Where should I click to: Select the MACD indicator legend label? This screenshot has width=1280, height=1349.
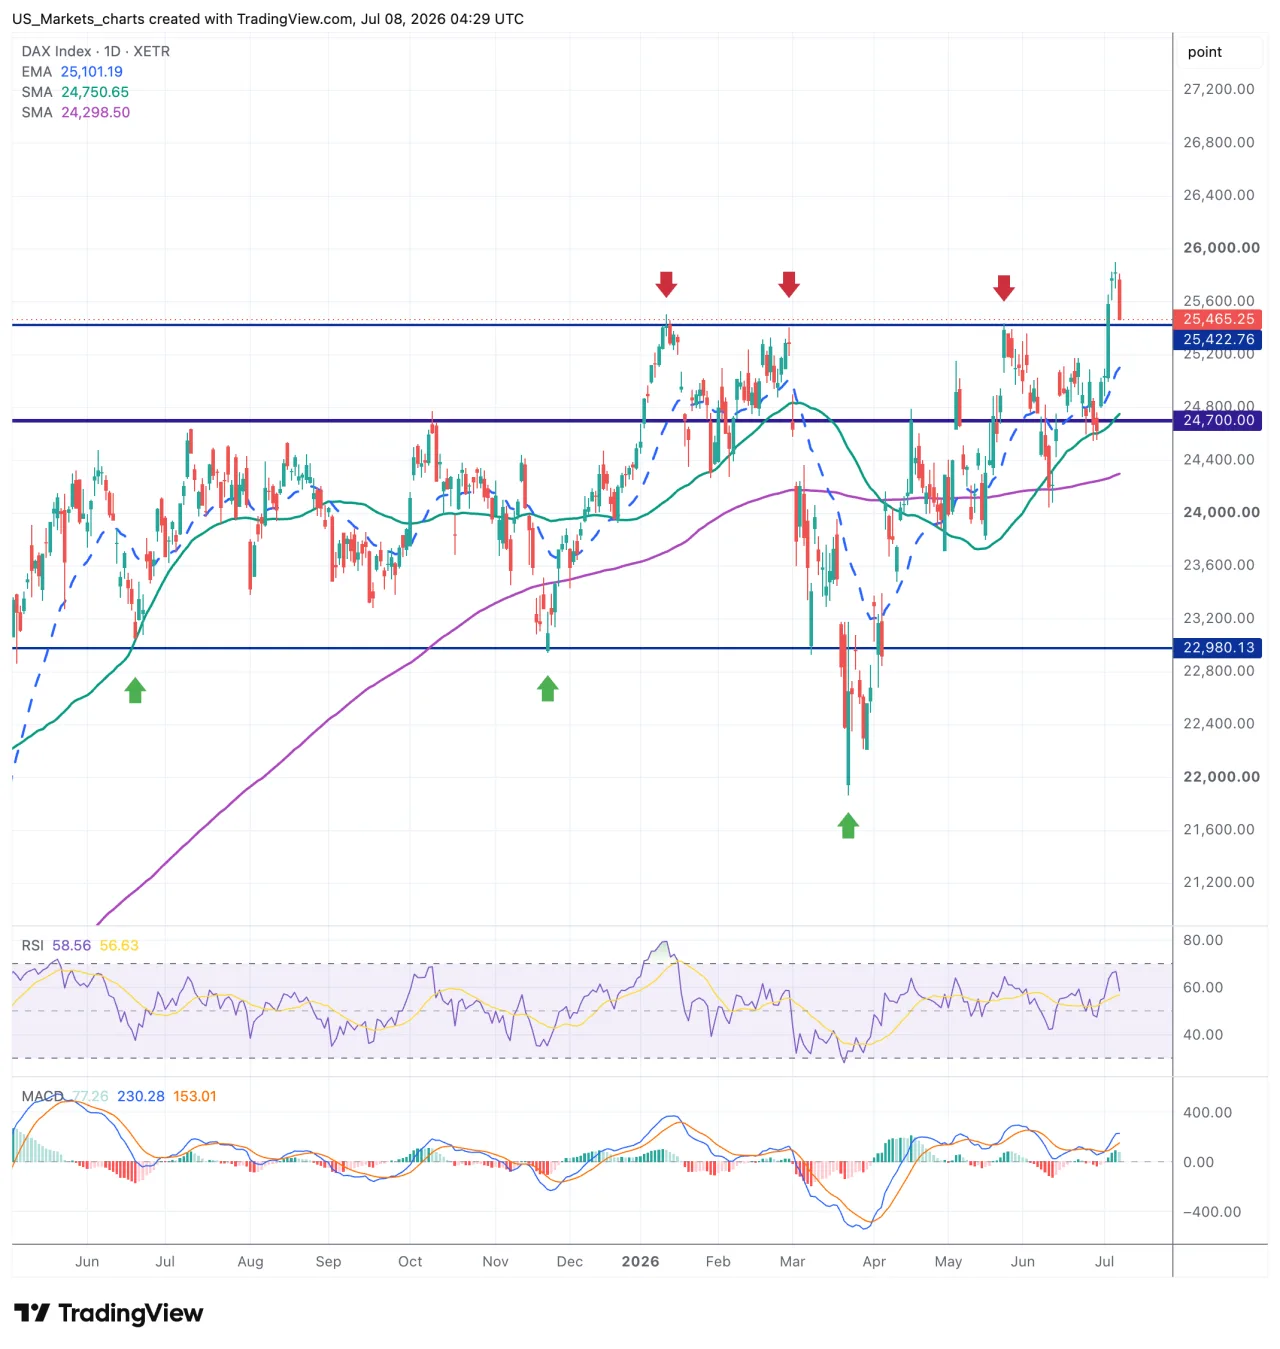(x=43, y=1096)
